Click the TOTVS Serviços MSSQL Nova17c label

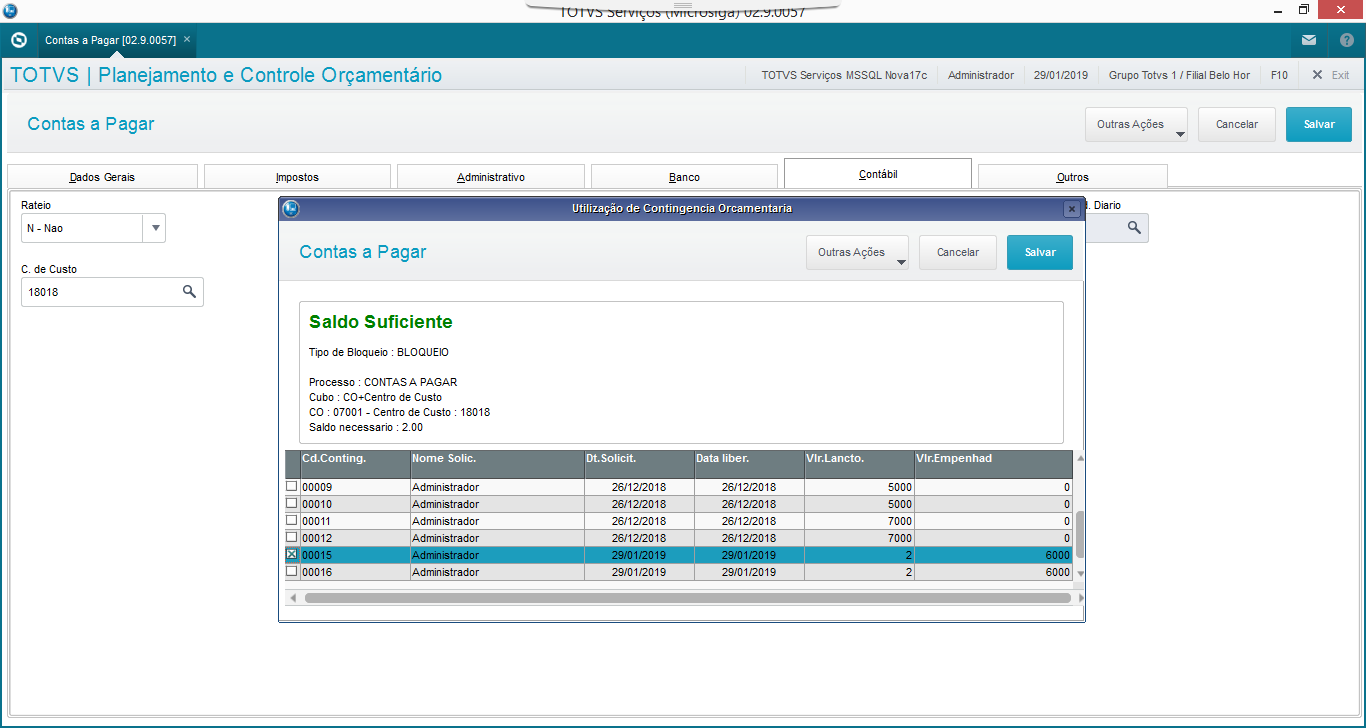click(844, 75)
